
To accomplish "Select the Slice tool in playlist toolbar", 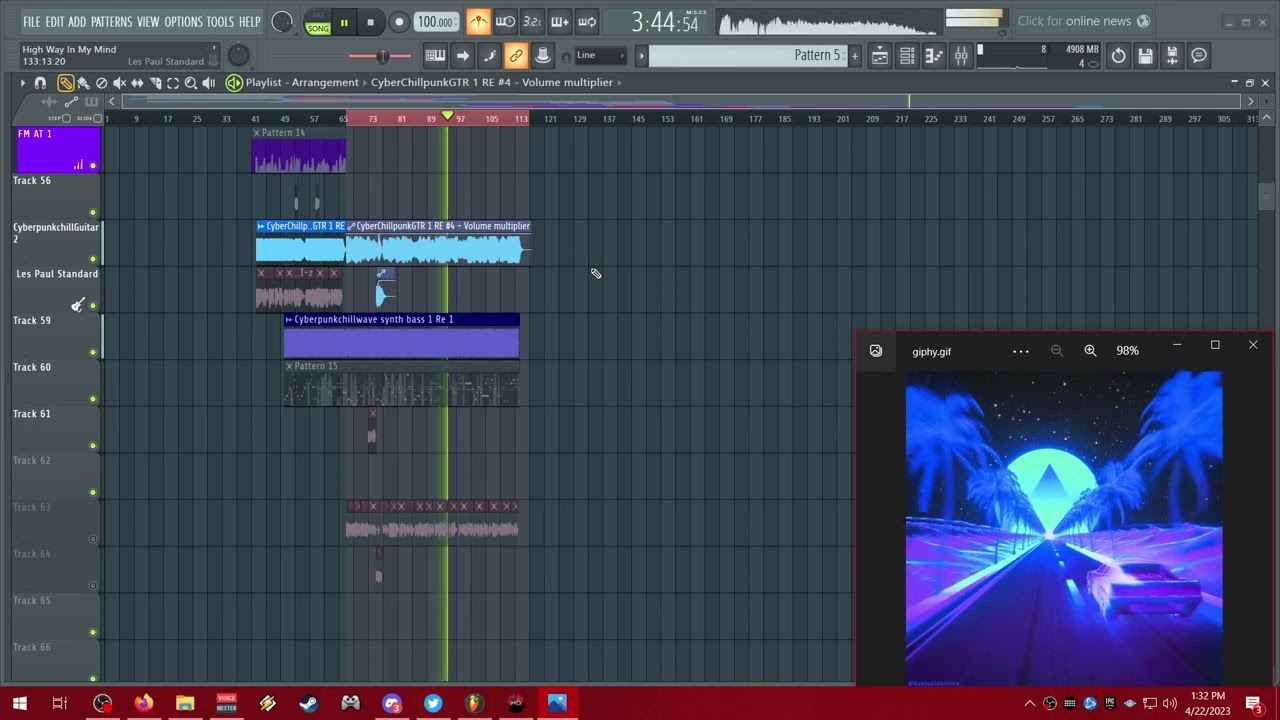I will point(155,83).
